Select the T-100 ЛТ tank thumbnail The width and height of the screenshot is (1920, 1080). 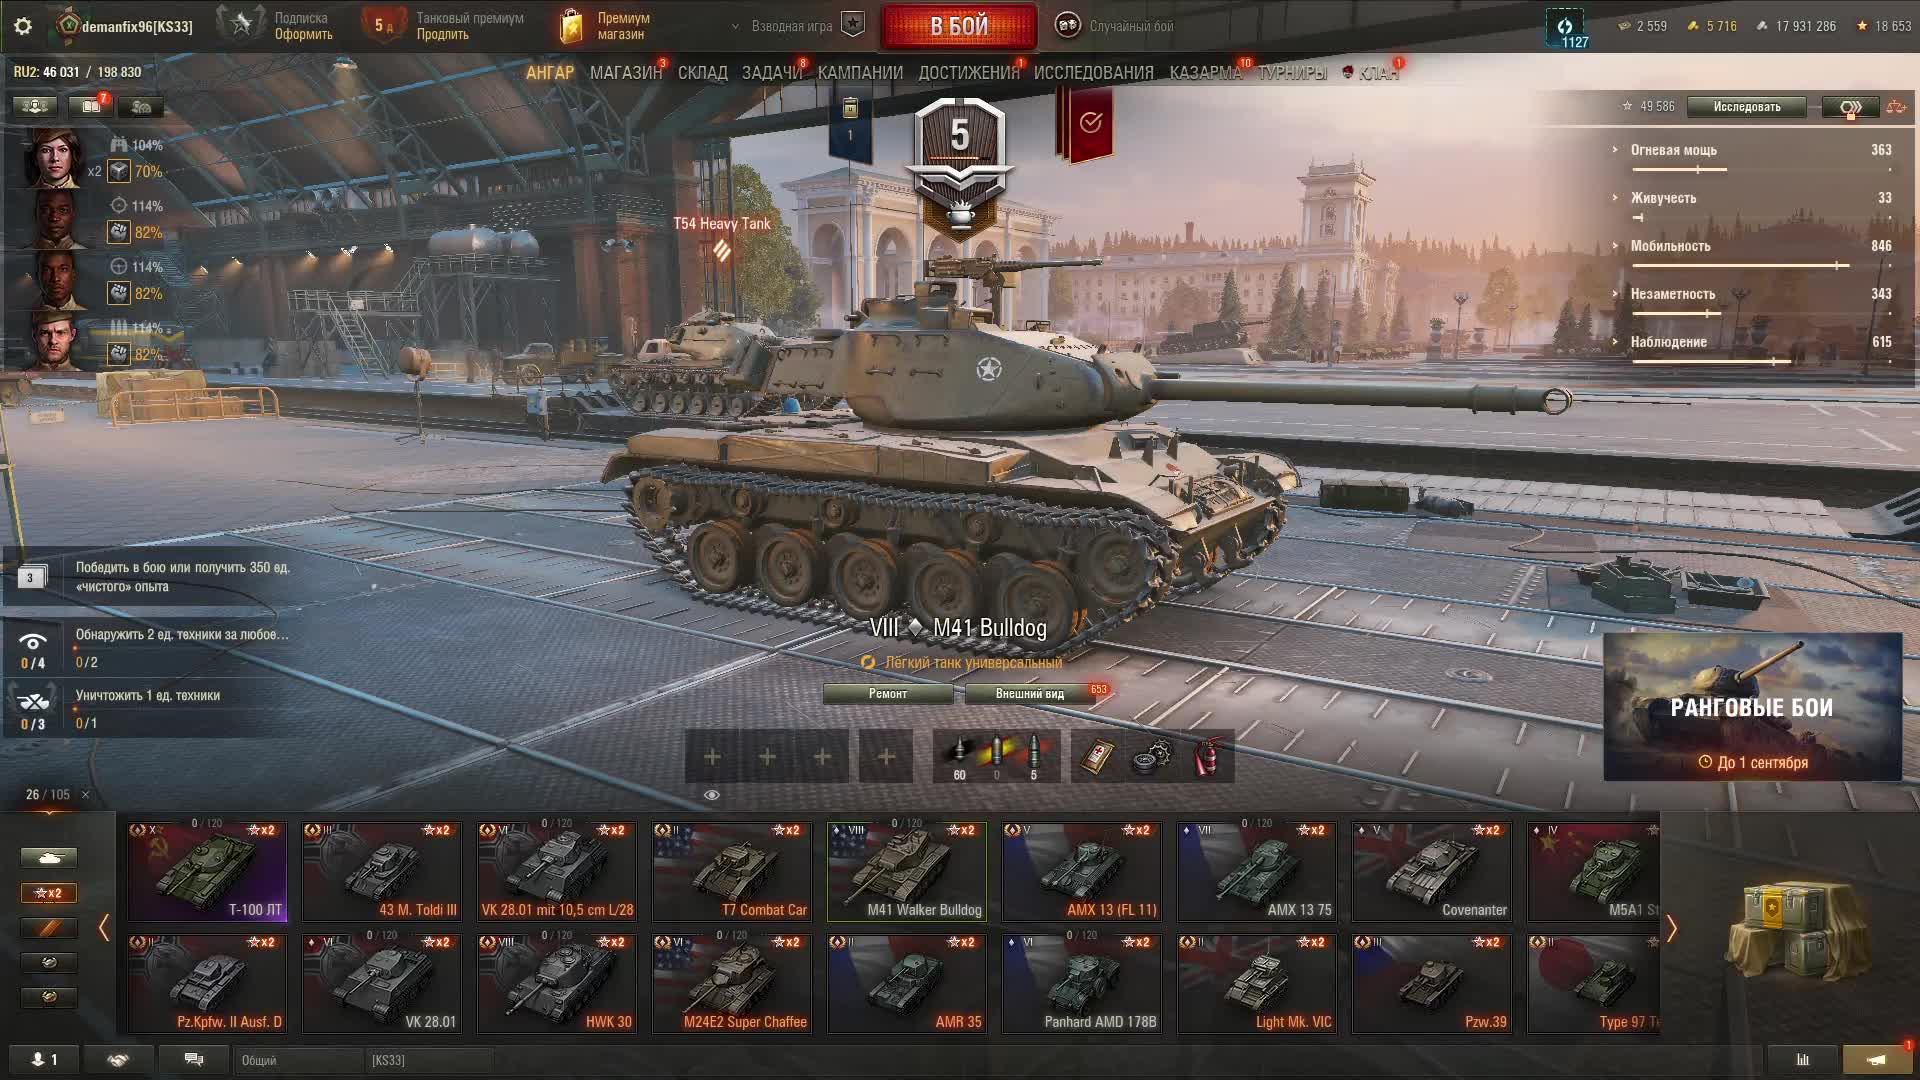point(207,871)
